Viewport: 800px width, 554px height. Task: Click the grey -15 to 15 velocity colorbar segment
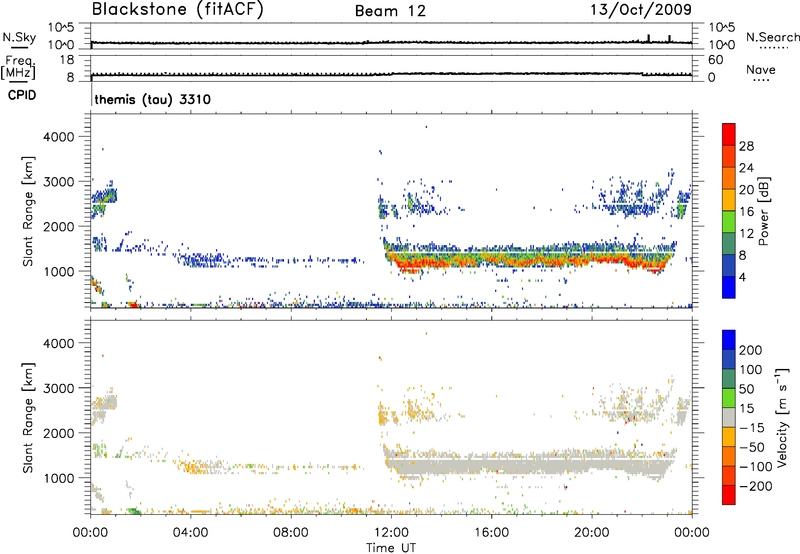point(729,417)
